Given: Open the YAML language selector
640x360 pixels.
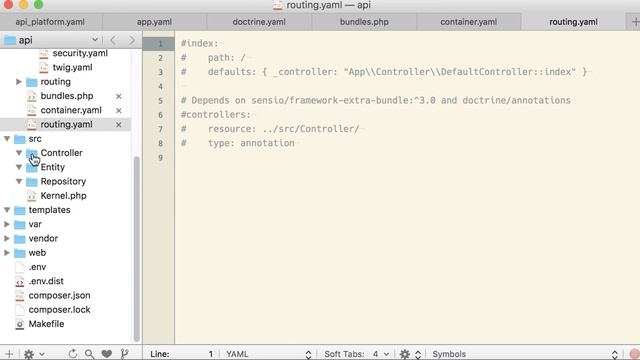Looking at the screenshot, I should [x=269, y=354].
